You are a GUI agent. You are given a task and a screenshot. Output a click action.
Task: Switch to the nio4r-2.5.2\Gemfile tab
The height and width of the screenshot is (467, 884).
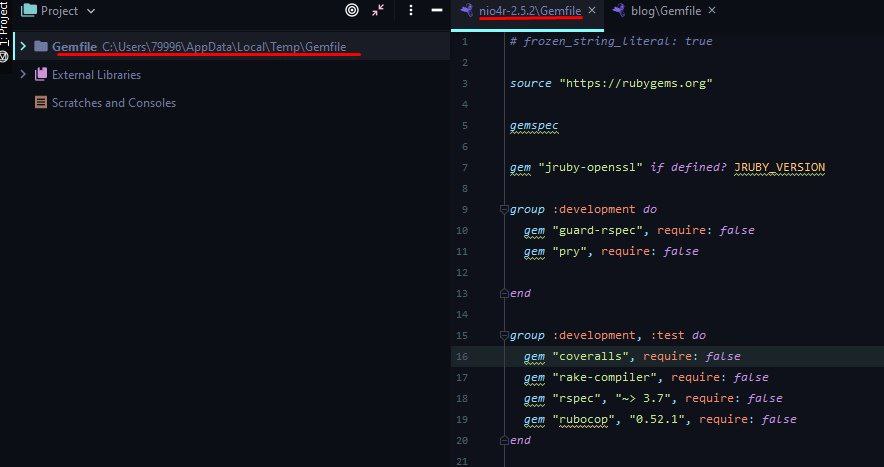(x=530, y=11)
